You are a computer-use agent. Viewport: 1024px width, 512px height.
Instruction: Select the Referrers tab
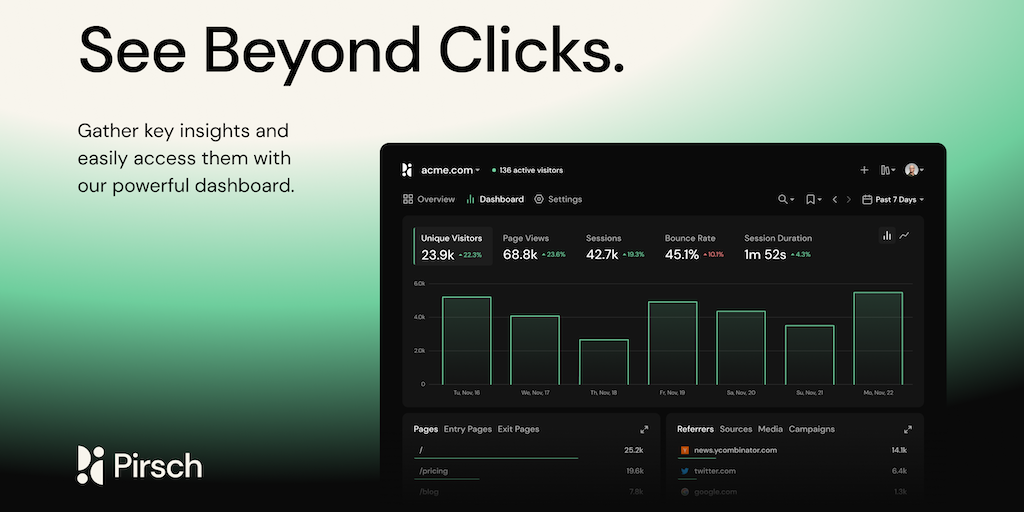(696, 429)
